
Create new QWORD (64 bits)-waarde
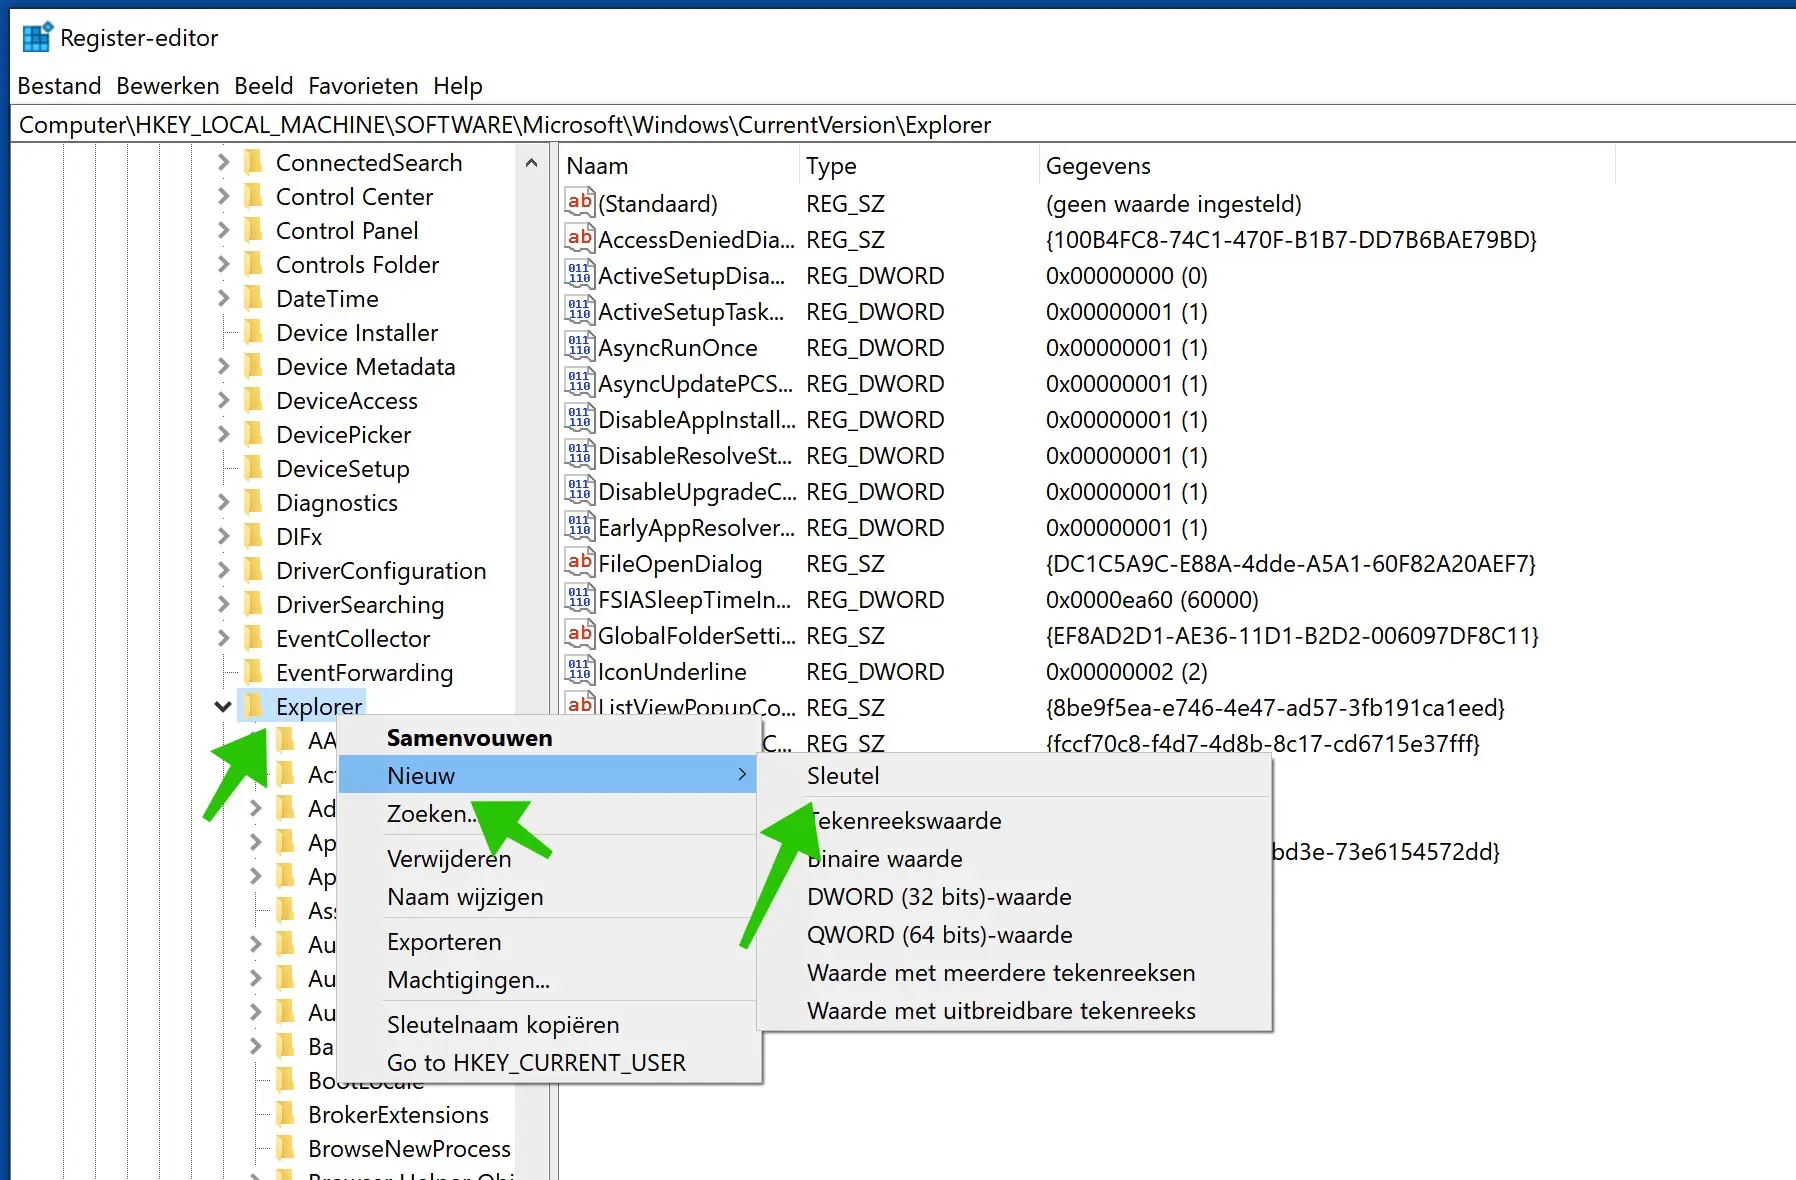click(x=1015, y=934)
